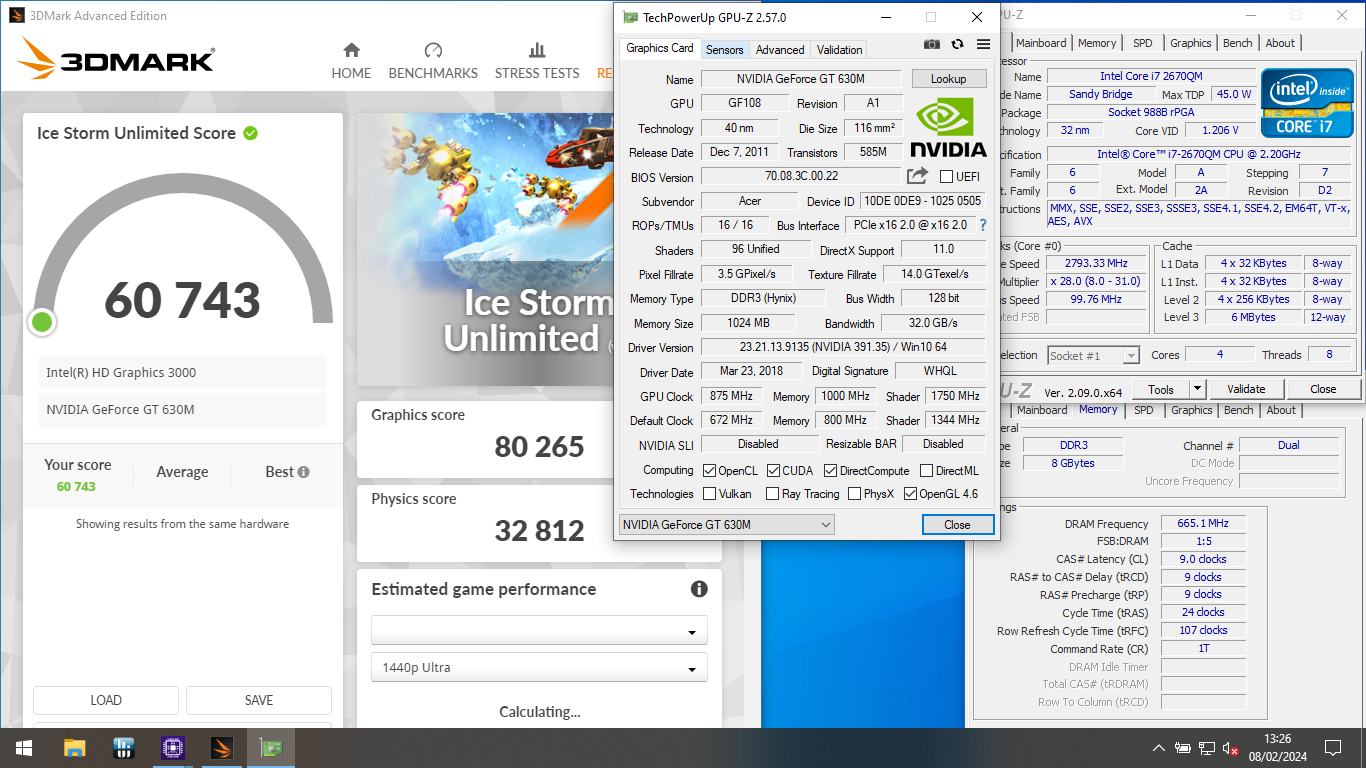This screenshot has width=1366, height=768.
Task: Click the Tools button in CPU-Z
Action: (x=1161, y=389)
